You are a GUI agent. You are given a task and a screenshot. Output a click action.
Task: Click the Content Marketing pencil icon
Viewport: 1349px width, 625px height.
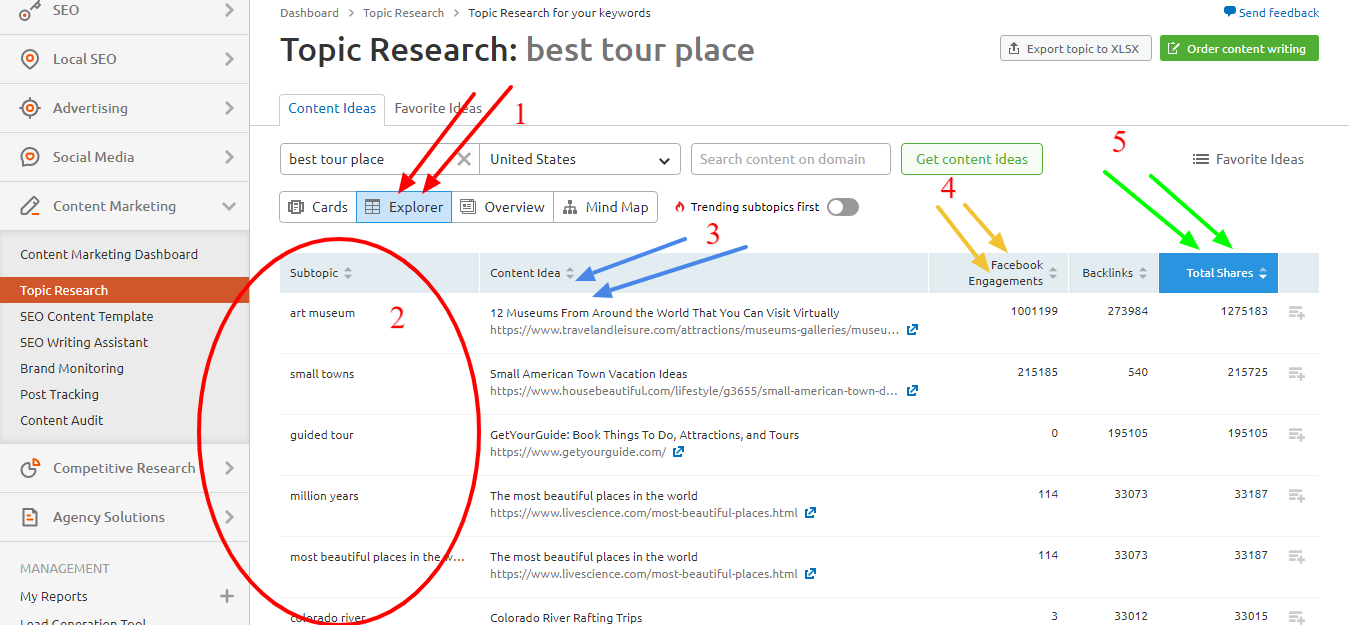pos(31,206)
